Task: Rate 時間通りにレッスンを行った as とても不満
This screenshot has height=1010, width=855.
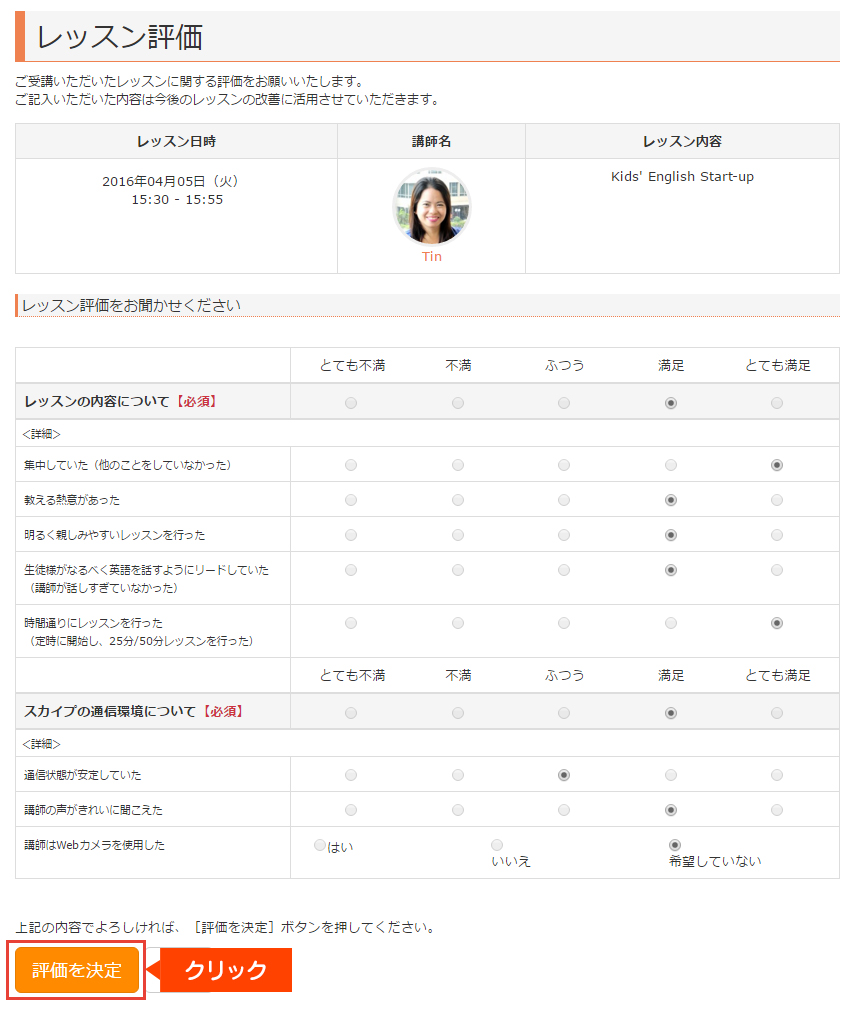Action: [351, 623]
